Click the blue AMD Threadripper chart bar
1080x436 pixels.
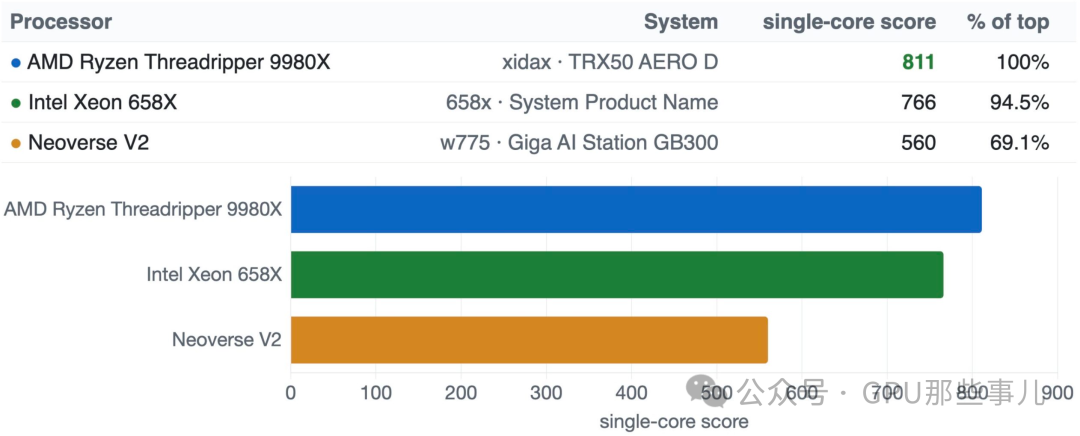[x=636, y=209]
